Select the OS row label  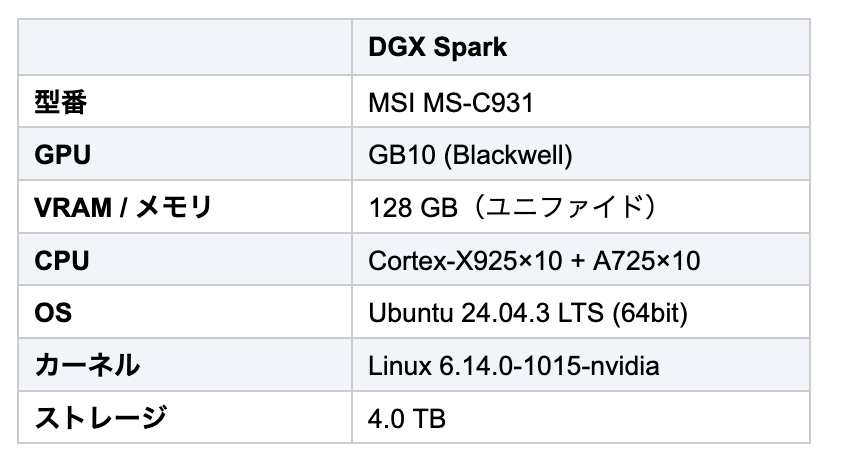[x=53, y=313]
